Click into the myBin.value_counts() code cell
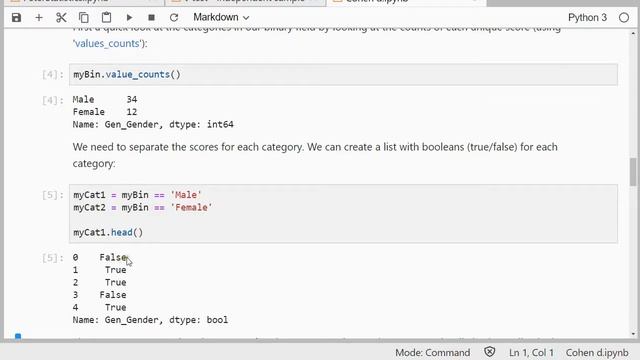The width and height of the screenshot is (640, 360). pos(343,75)
